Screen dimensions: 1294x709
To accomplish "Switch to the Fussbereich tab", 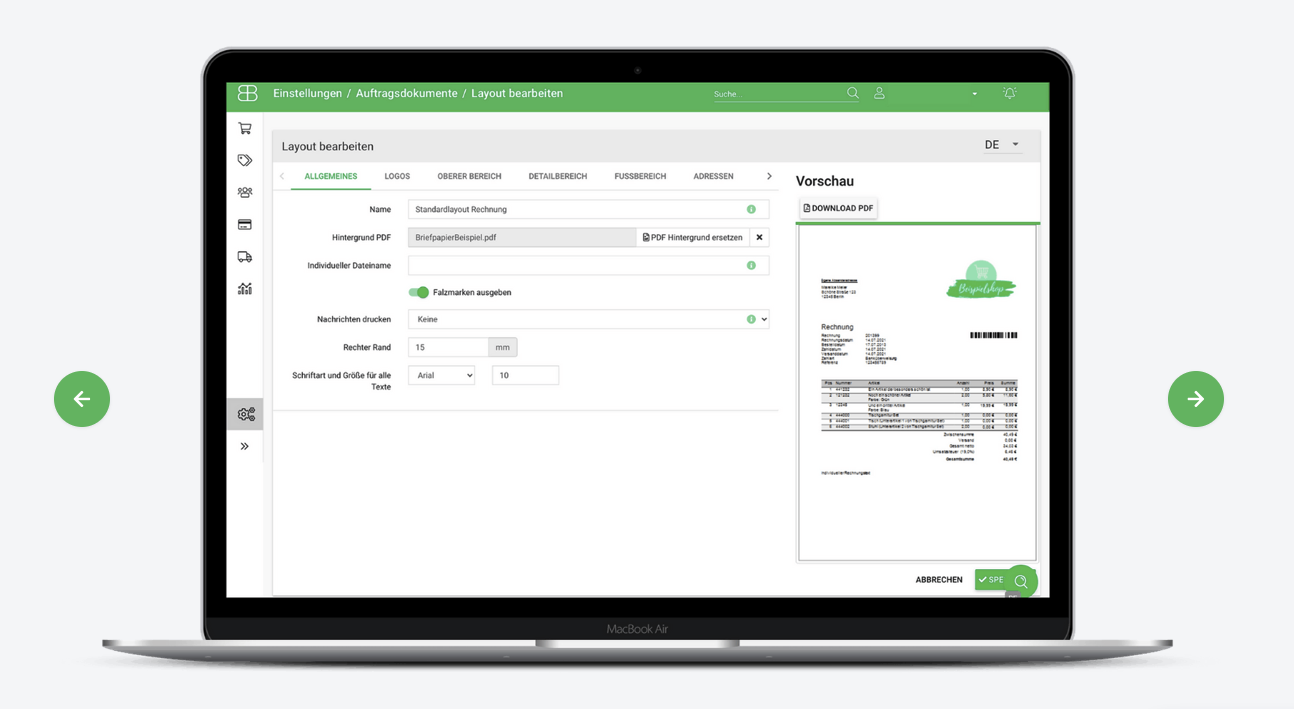I will 640,176.
